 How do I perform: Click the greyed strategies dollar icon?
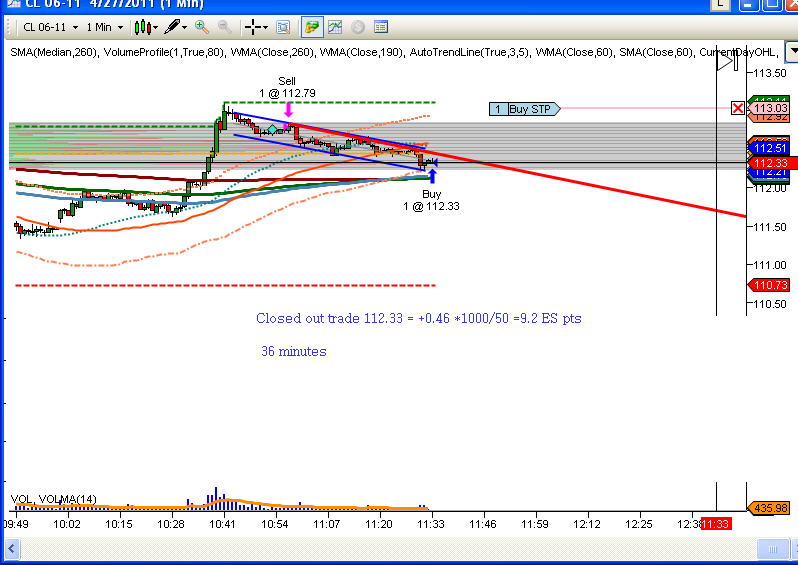[x=358, y=27]
